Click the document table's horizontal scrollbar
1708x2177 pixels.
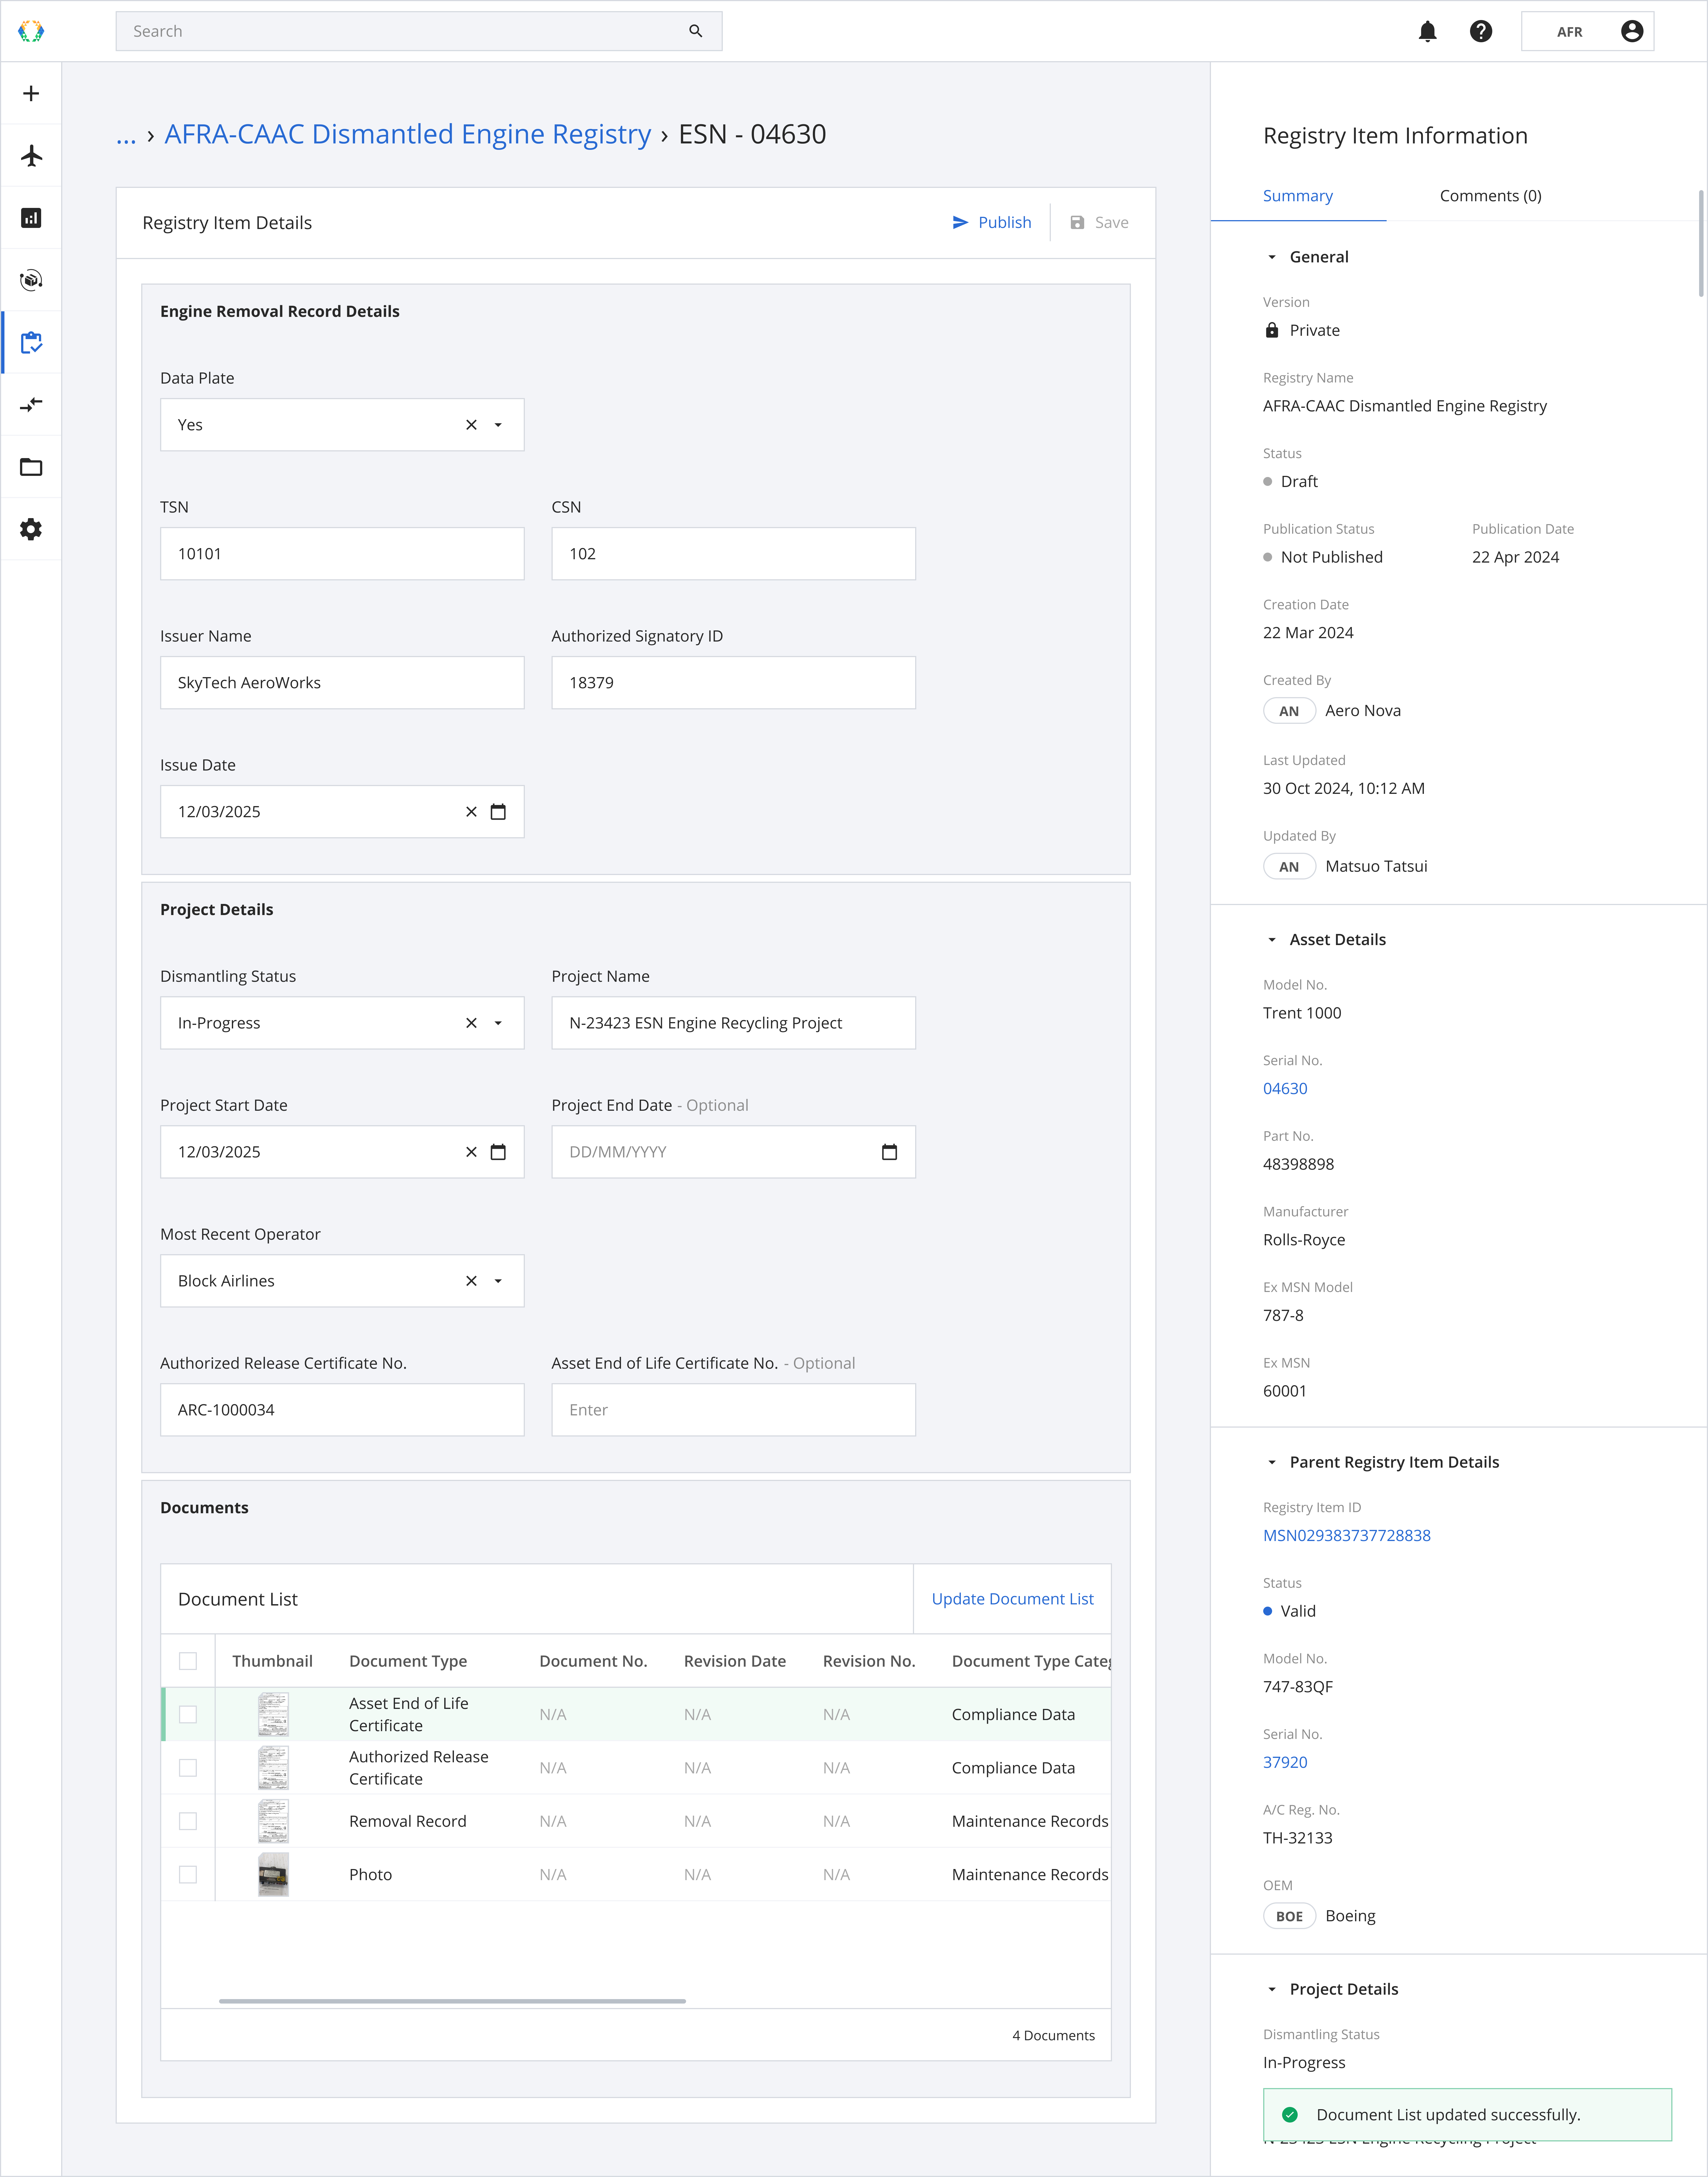pyautogui.click(x=452, y=2001)
